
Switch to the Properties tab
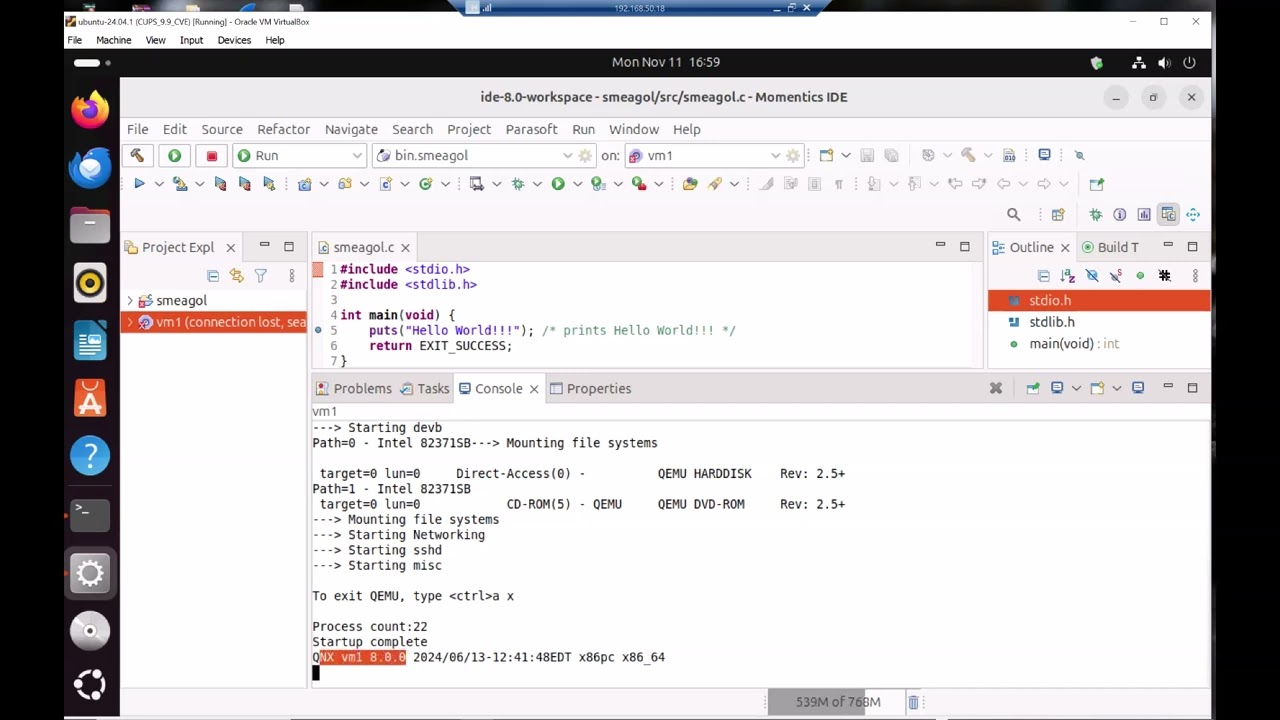[x=590, y=388]
